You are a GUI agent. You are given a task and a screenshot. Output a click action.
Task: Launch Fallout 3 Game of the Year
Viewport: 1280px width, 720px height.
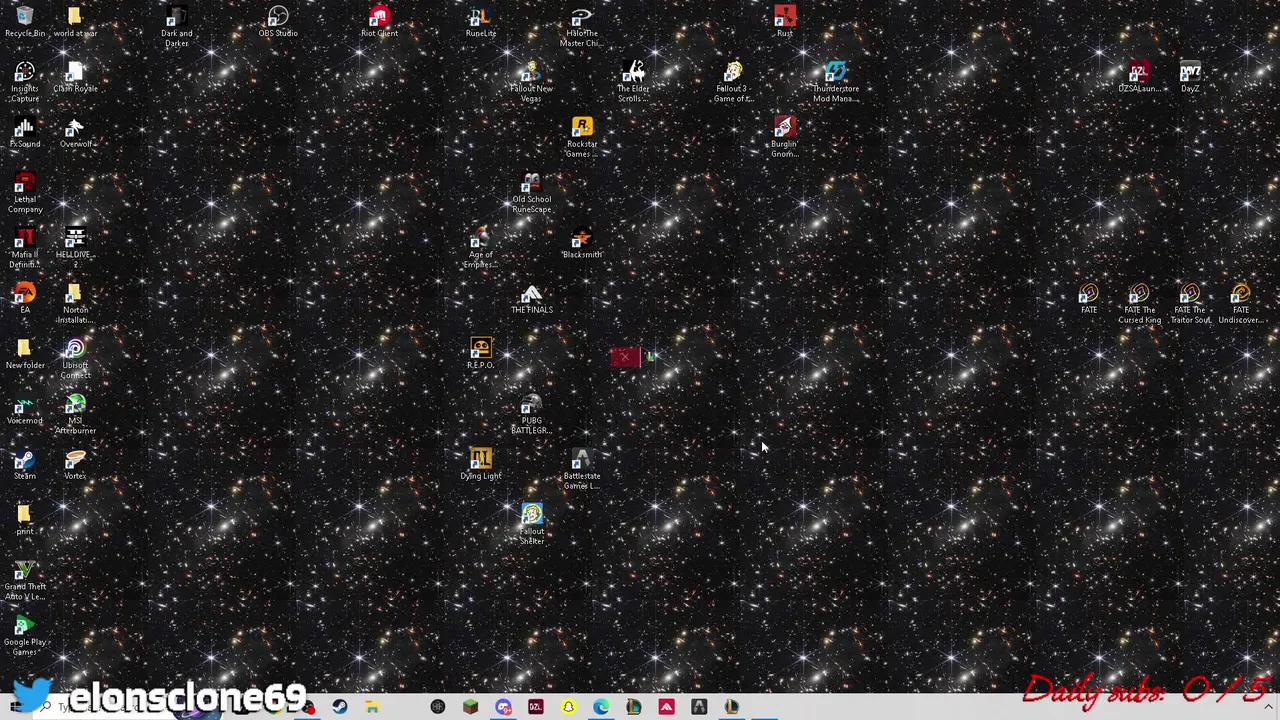733,81
